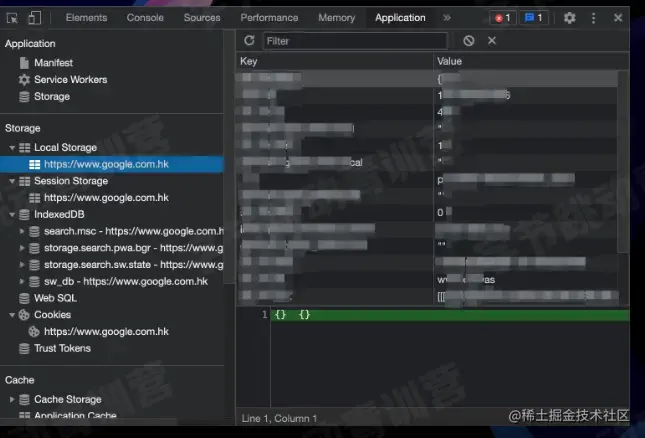Open the Trust Tokens item
This screenshot has height=438, width=645.
click(x=63, y=348)
